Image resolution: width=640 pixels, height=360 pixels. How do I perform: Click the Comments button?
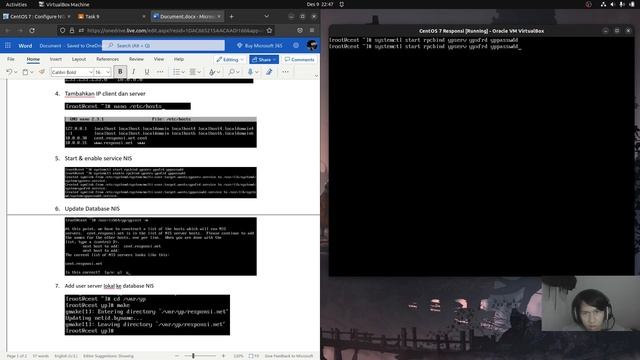tap(299, 60)
